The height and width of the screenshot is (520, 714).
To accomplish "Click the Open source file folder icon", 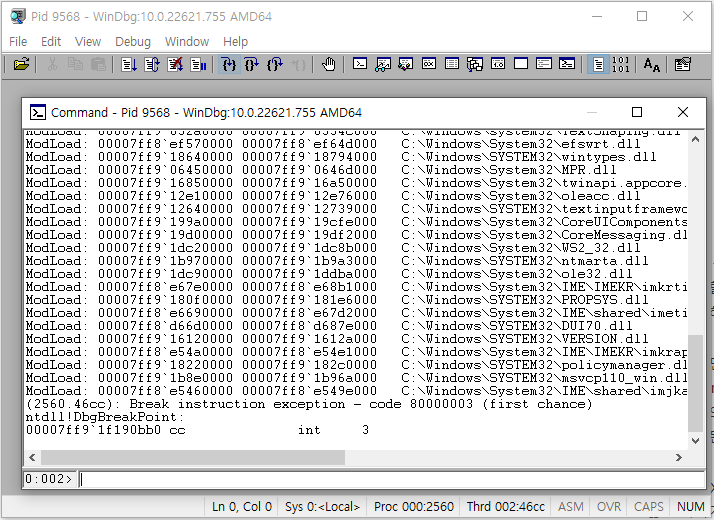I will pos(21,65).
